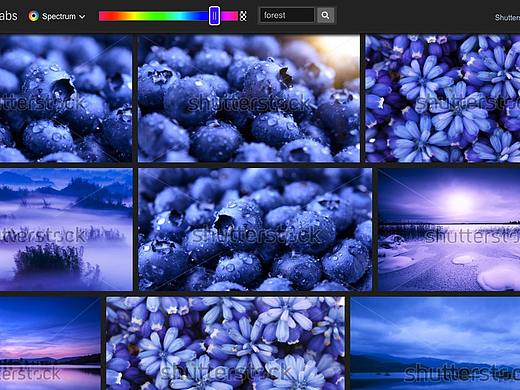The height and width of the screenshot is (390, 520).
Task: Open the bottom-right cloudy blue seascape thumbnail
Action: click(x=435, y=343)
